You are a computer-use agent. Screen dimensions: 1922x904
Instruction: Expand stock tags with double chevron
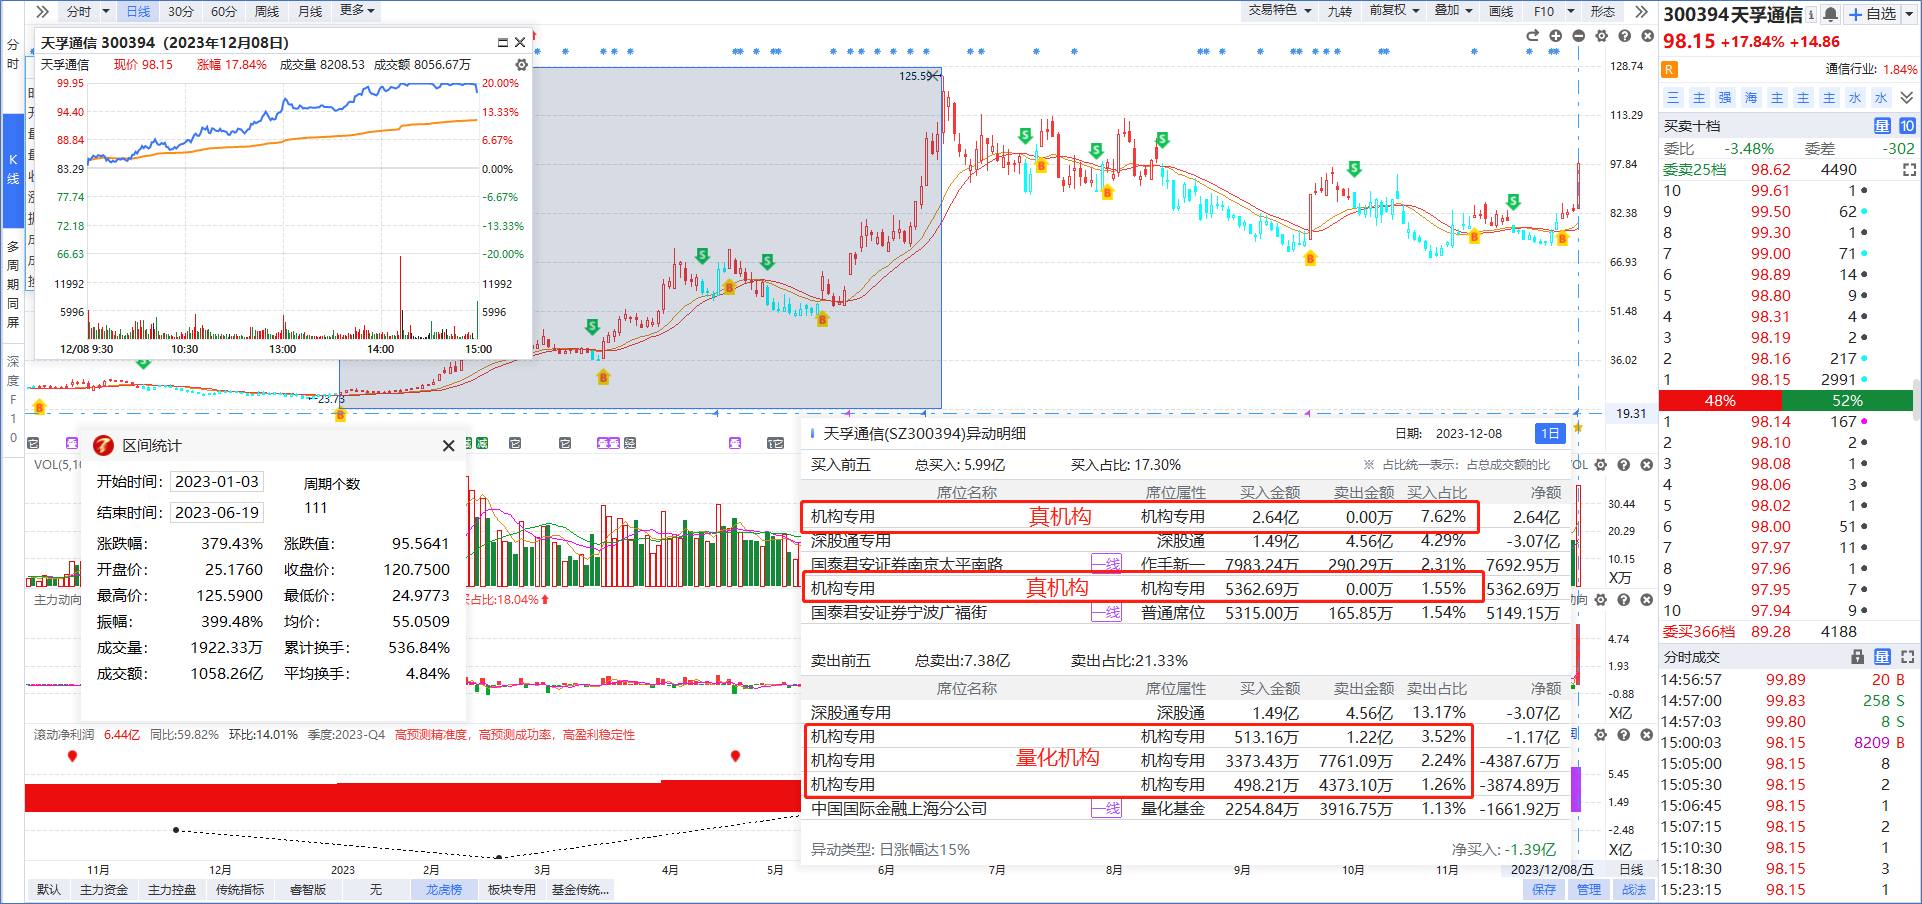coord(1907,98)
